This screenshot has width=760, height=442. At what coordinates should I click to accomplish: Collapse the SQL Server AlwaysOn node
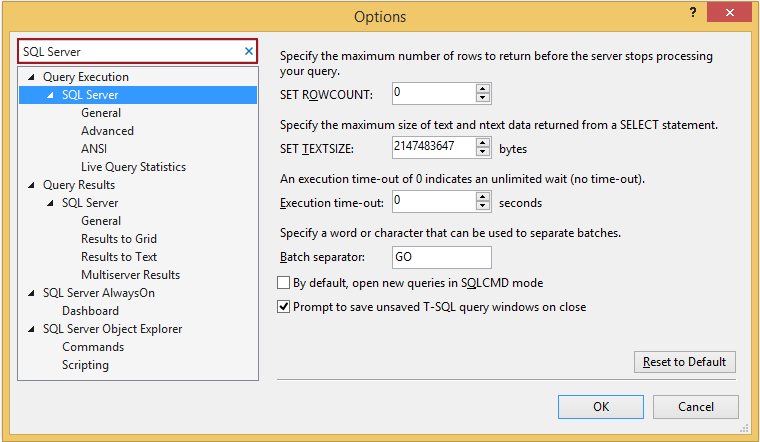(32, 293)
